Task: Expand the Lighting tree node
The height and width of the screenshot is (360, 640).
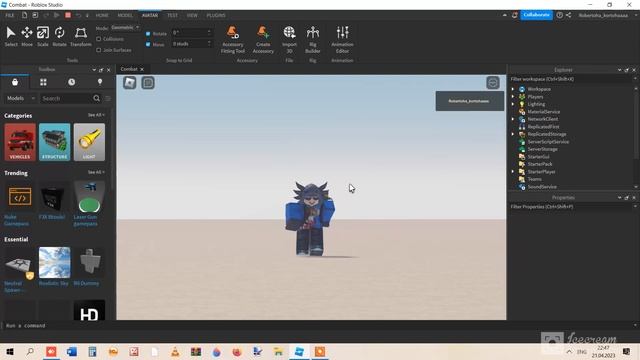Action: [513, 104]
